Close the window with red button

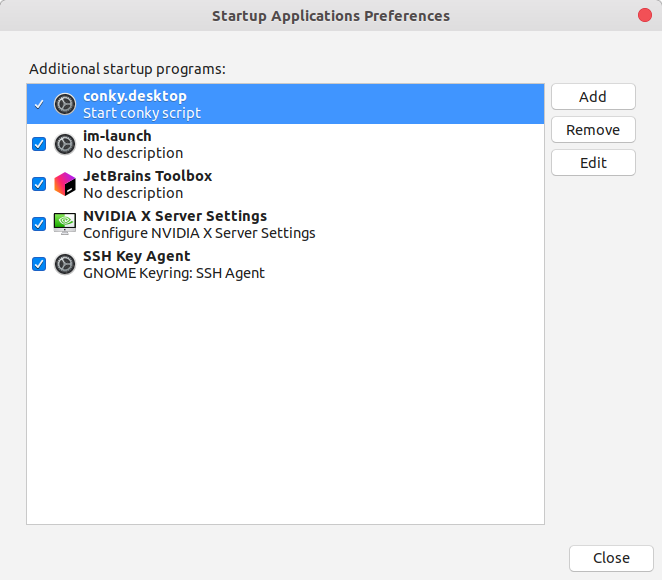coord(645,15)
